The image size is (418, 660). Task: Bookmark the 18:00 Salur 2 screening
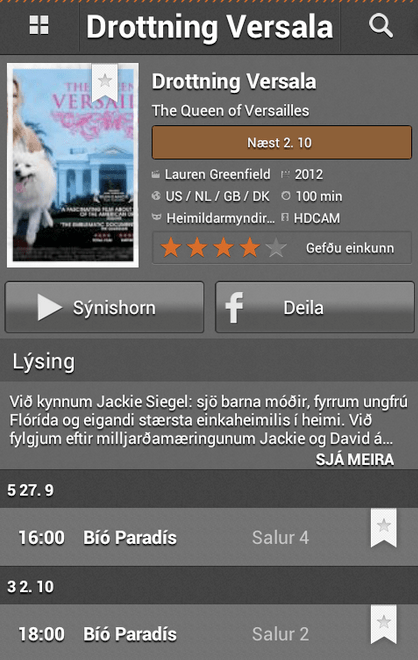pos(383,625)
